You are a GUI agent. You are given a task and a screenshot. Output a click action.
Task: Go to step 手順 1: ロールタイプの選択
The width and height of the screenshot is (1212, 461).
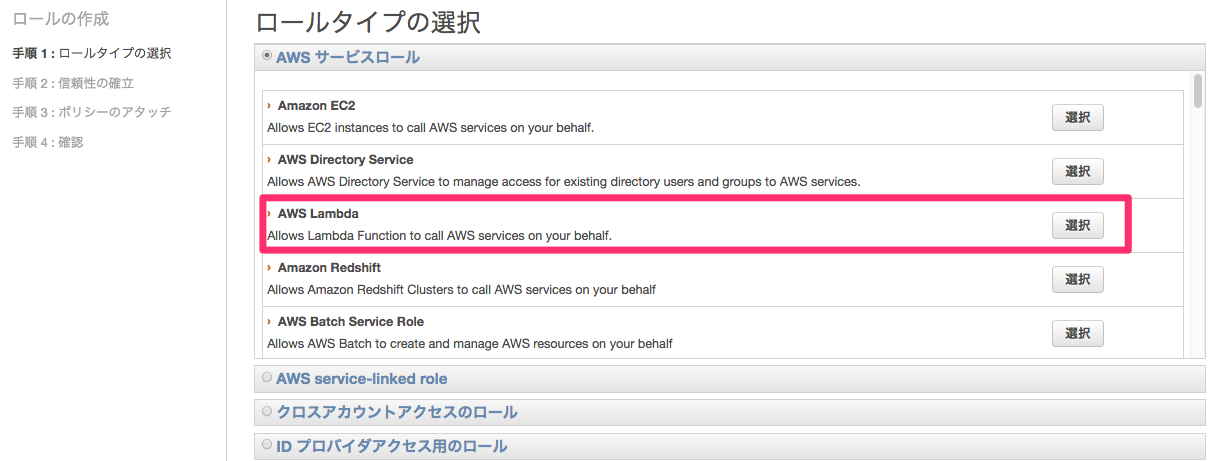click(91, 53)
